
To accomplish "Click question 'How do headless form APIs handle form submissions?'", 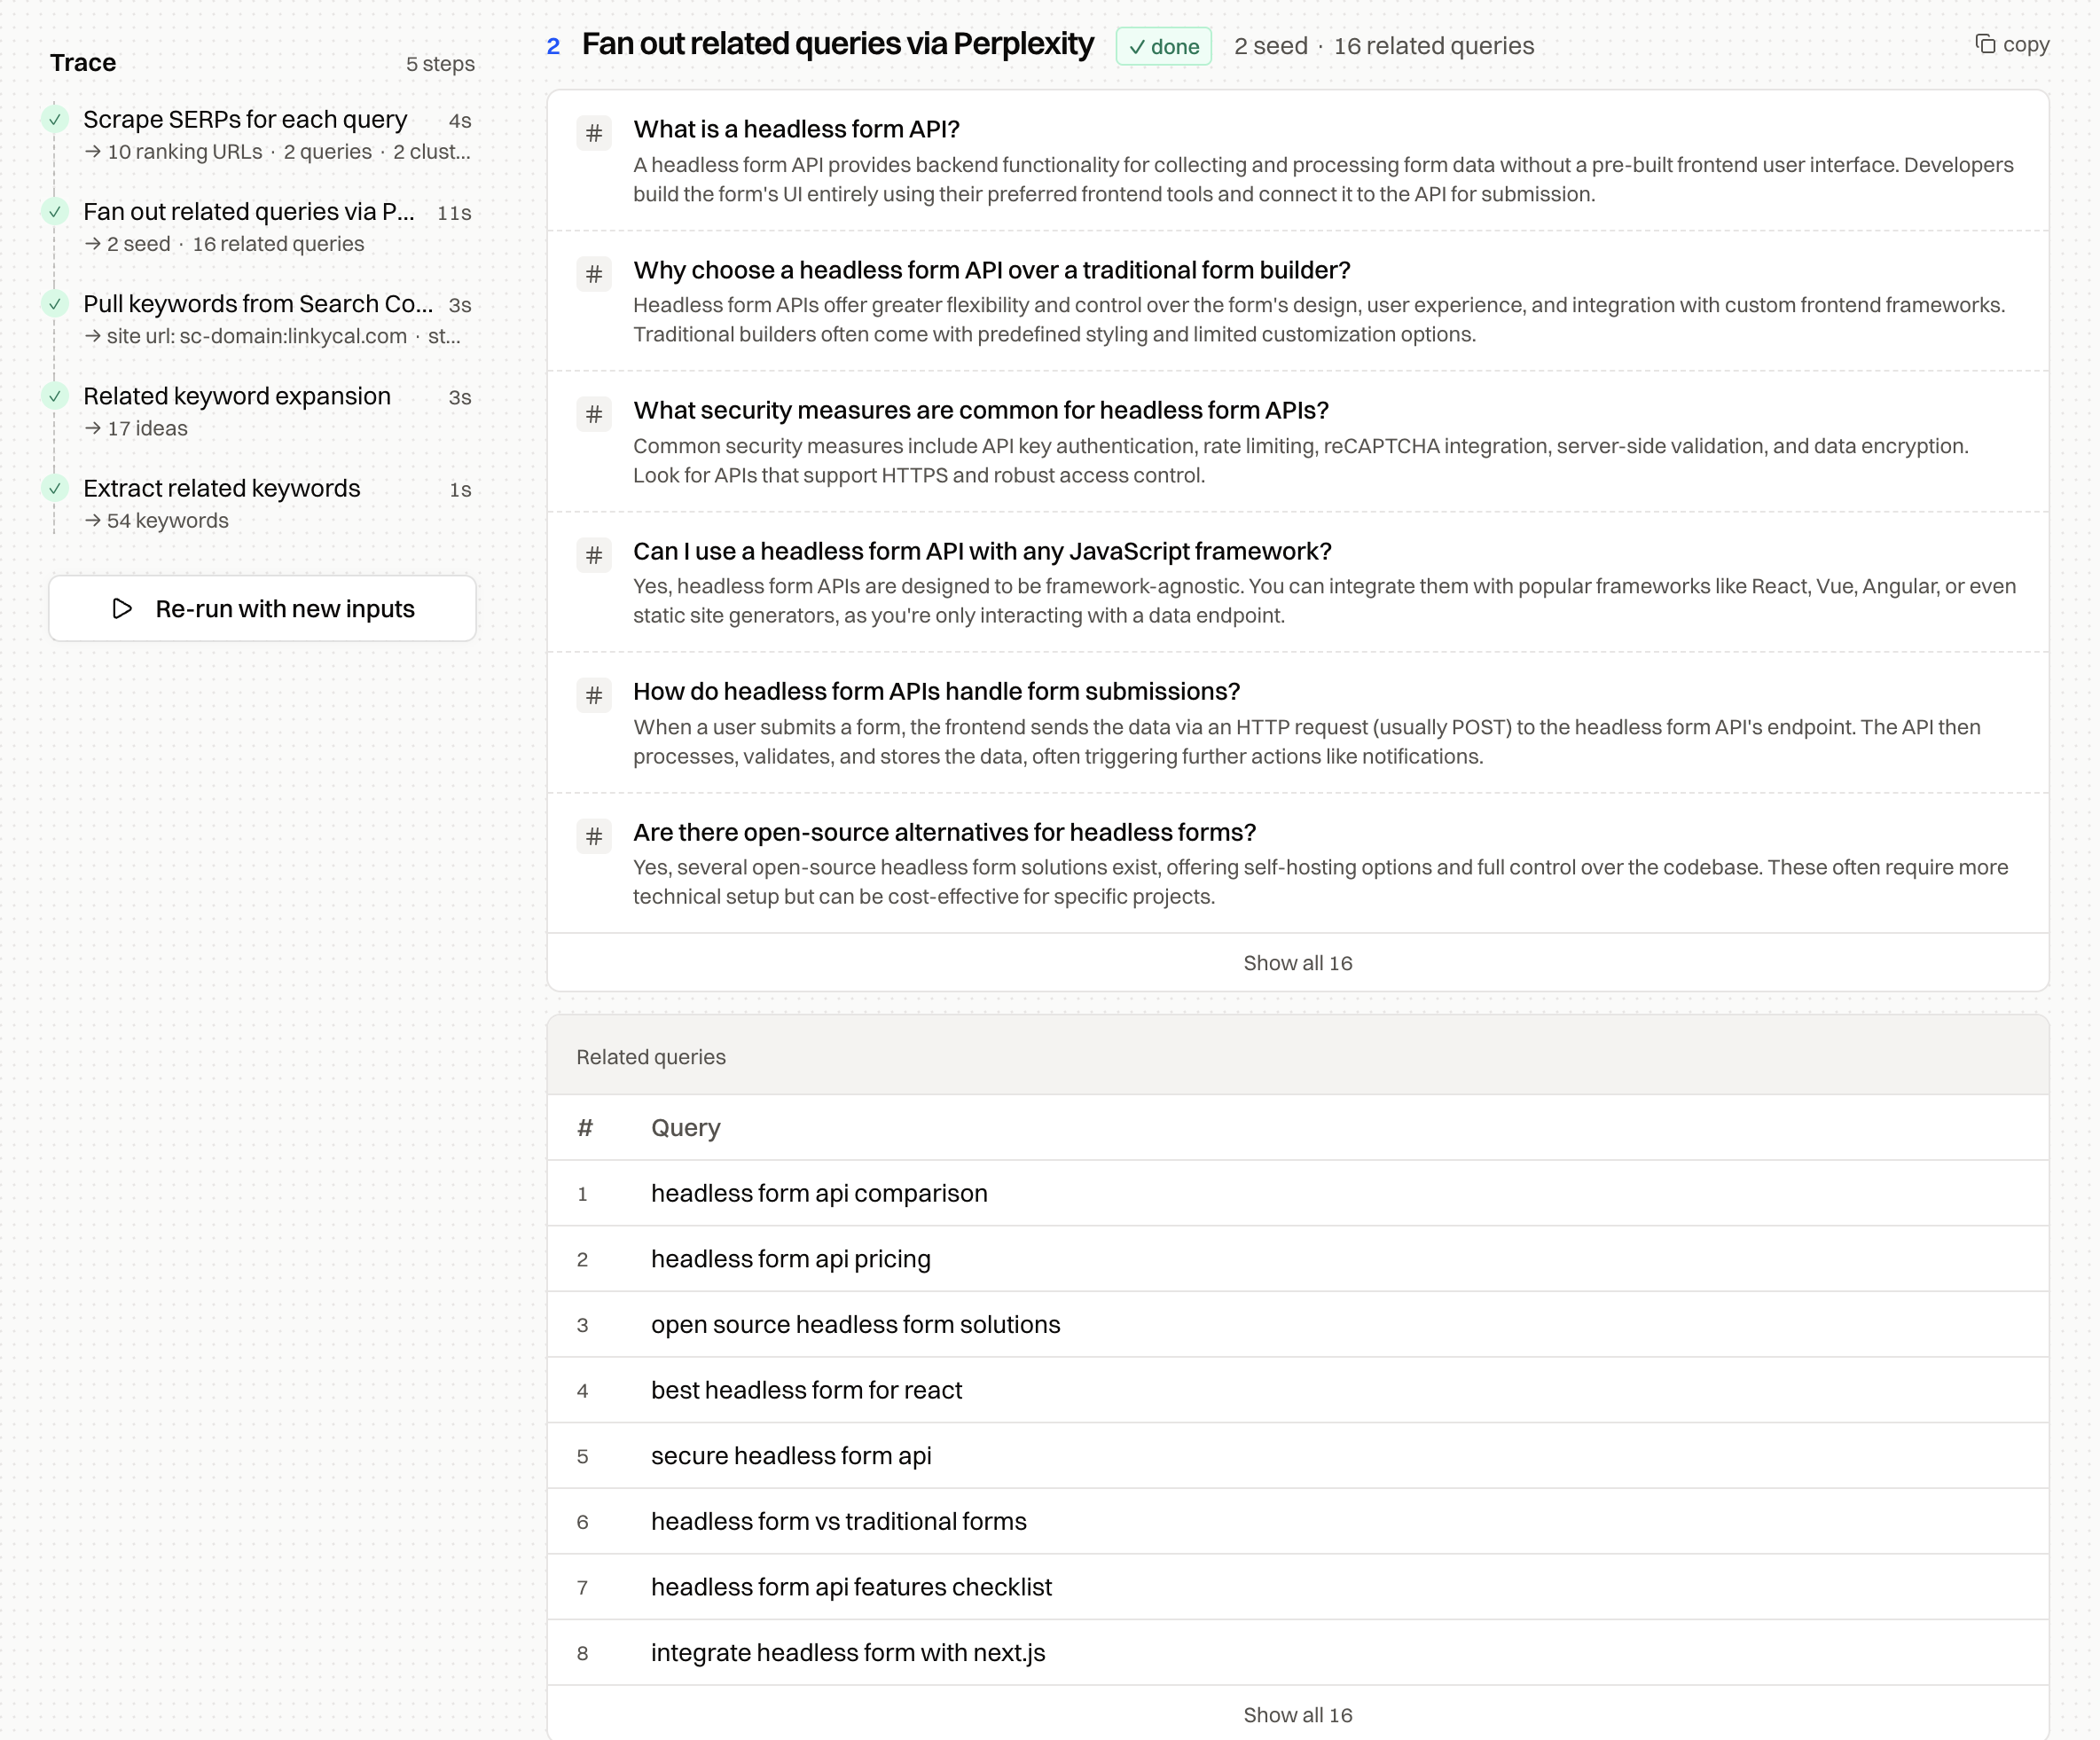I will pyautogui.click(x=936, y=691).
